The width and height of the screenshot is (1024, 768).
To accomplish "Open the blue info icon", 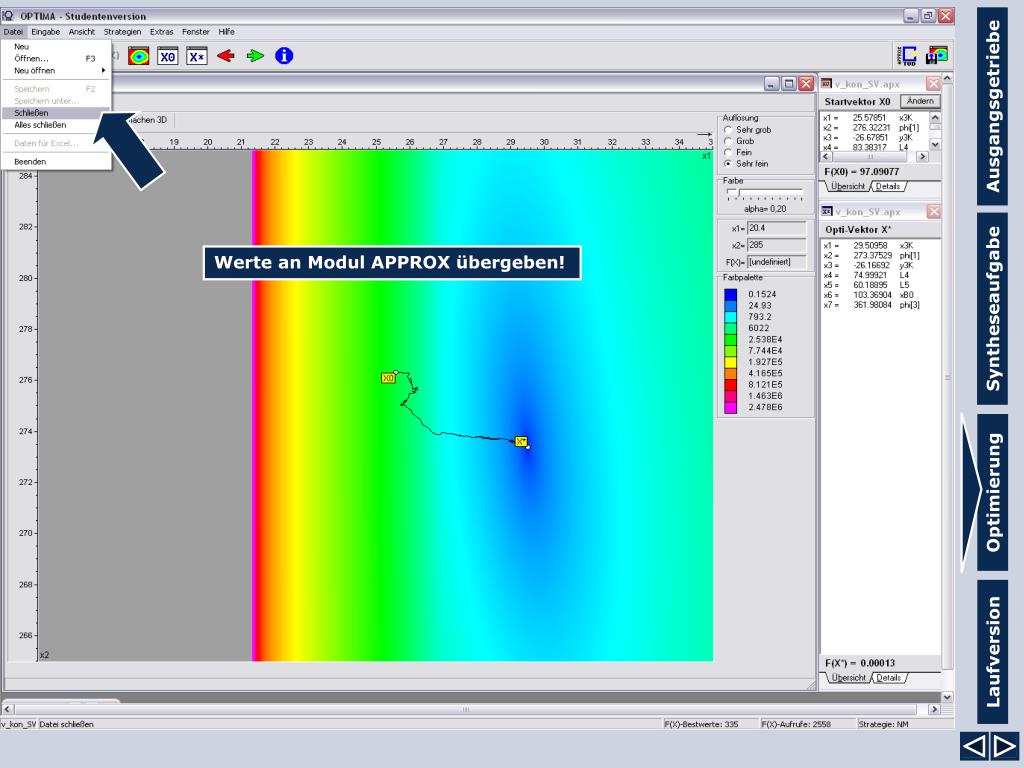I will pos(284,56).
